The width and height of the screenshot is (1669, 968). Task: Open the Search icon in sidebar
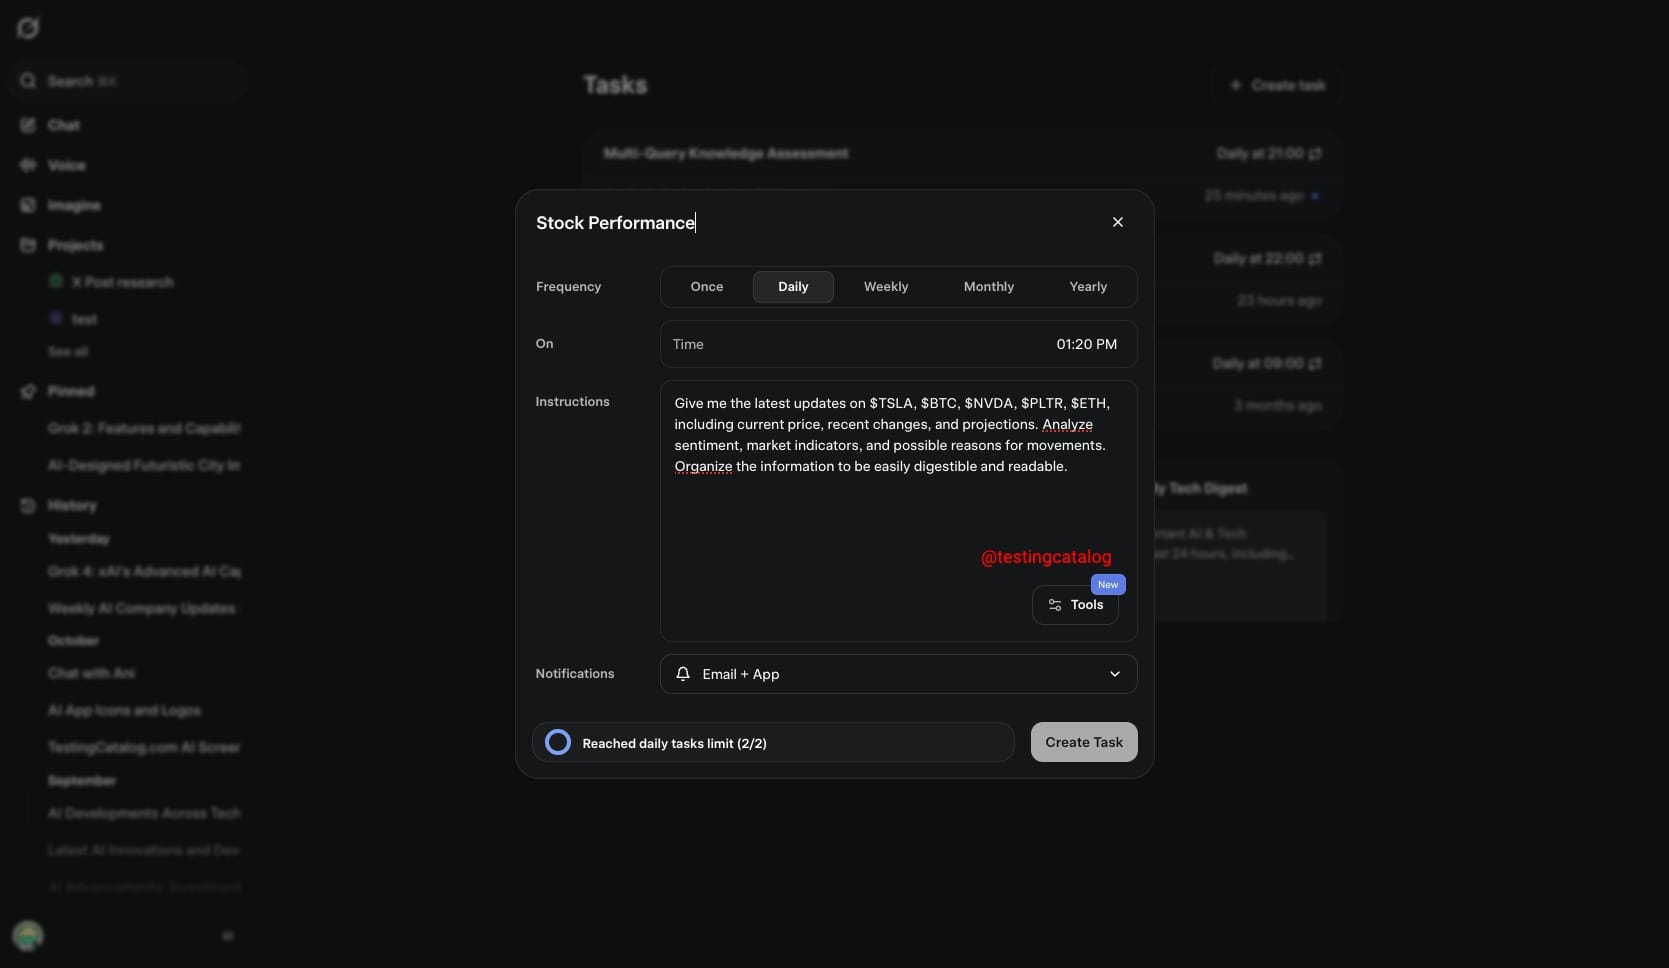pyautogui.click(x=28, y=81)
